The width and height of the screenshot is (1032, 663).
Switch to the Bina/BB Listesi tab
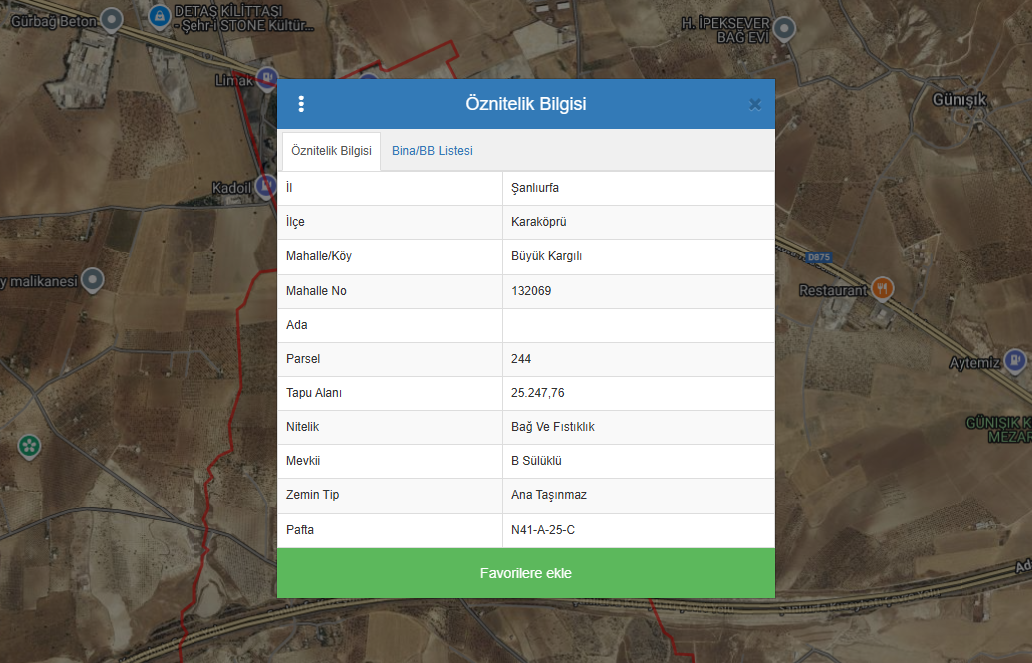pos(432,151)
